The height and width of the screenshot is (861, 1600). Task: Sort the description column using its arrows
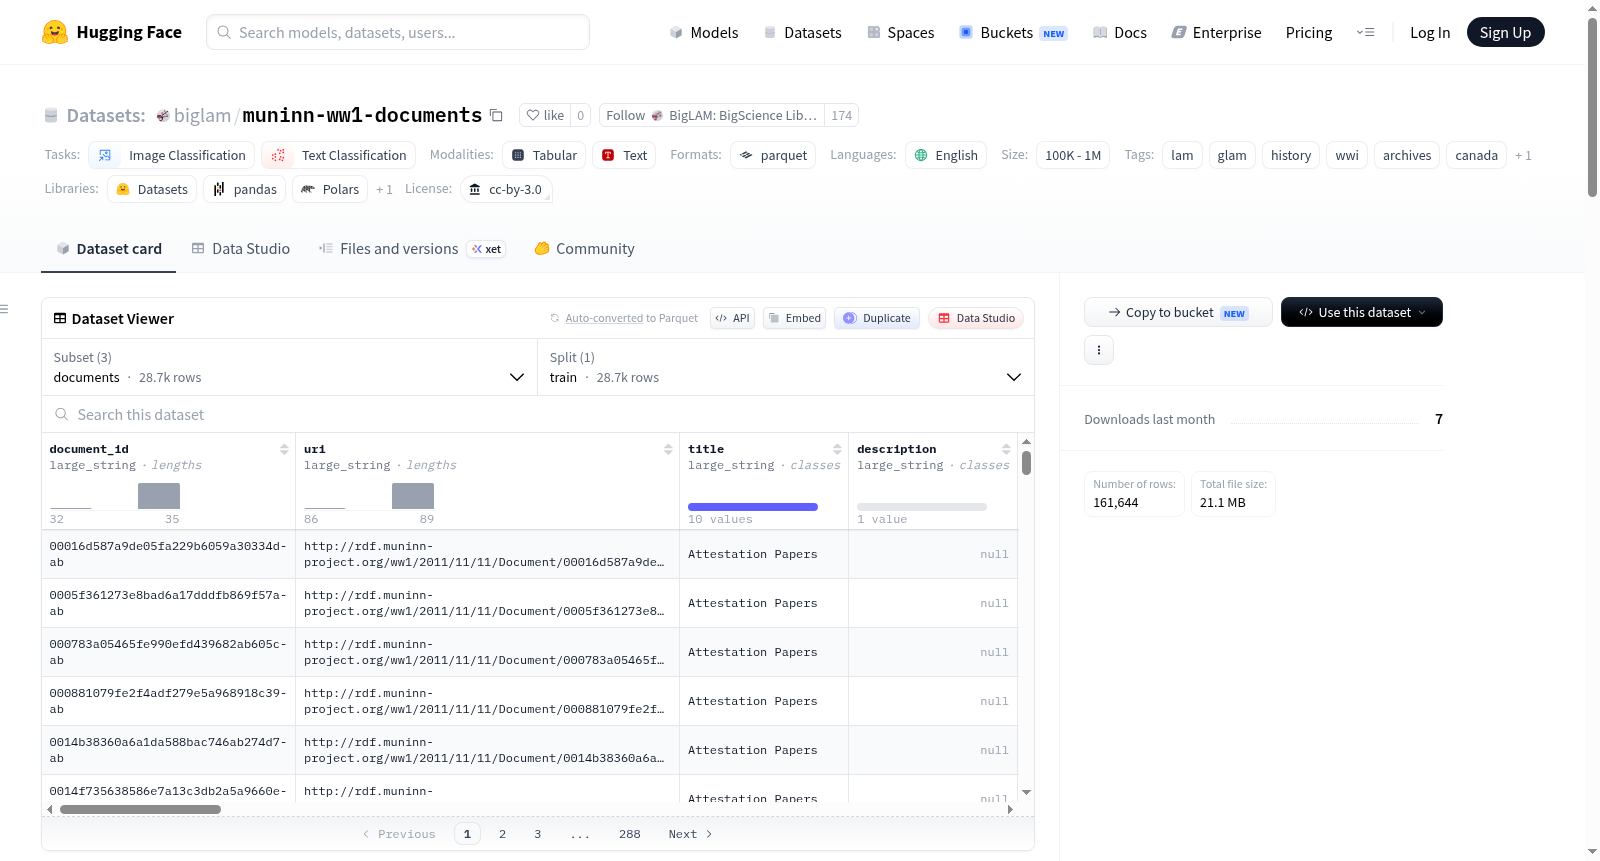point(1006,449)
